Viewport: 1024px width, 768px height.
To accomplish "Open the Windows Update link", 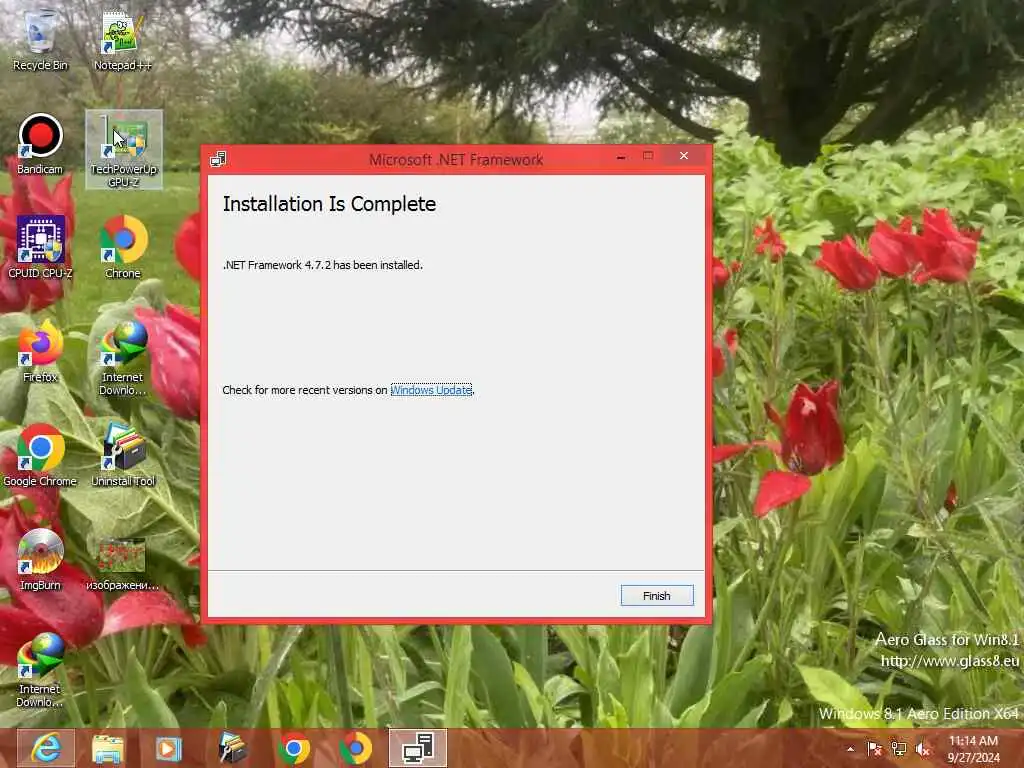I will click(431, 390).
